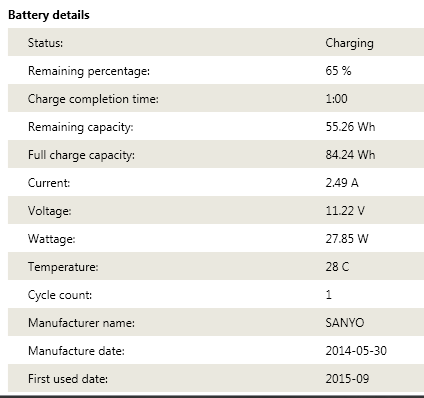Click the Charging status value

tap(349, 44)
